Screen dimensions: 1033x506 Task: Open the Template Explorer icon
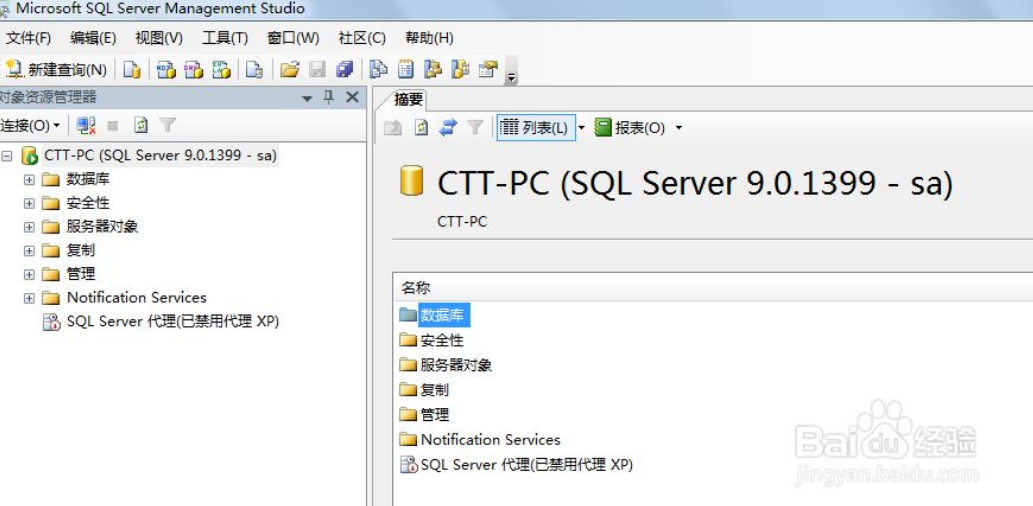pyautogui.click(x=460, y=70)
